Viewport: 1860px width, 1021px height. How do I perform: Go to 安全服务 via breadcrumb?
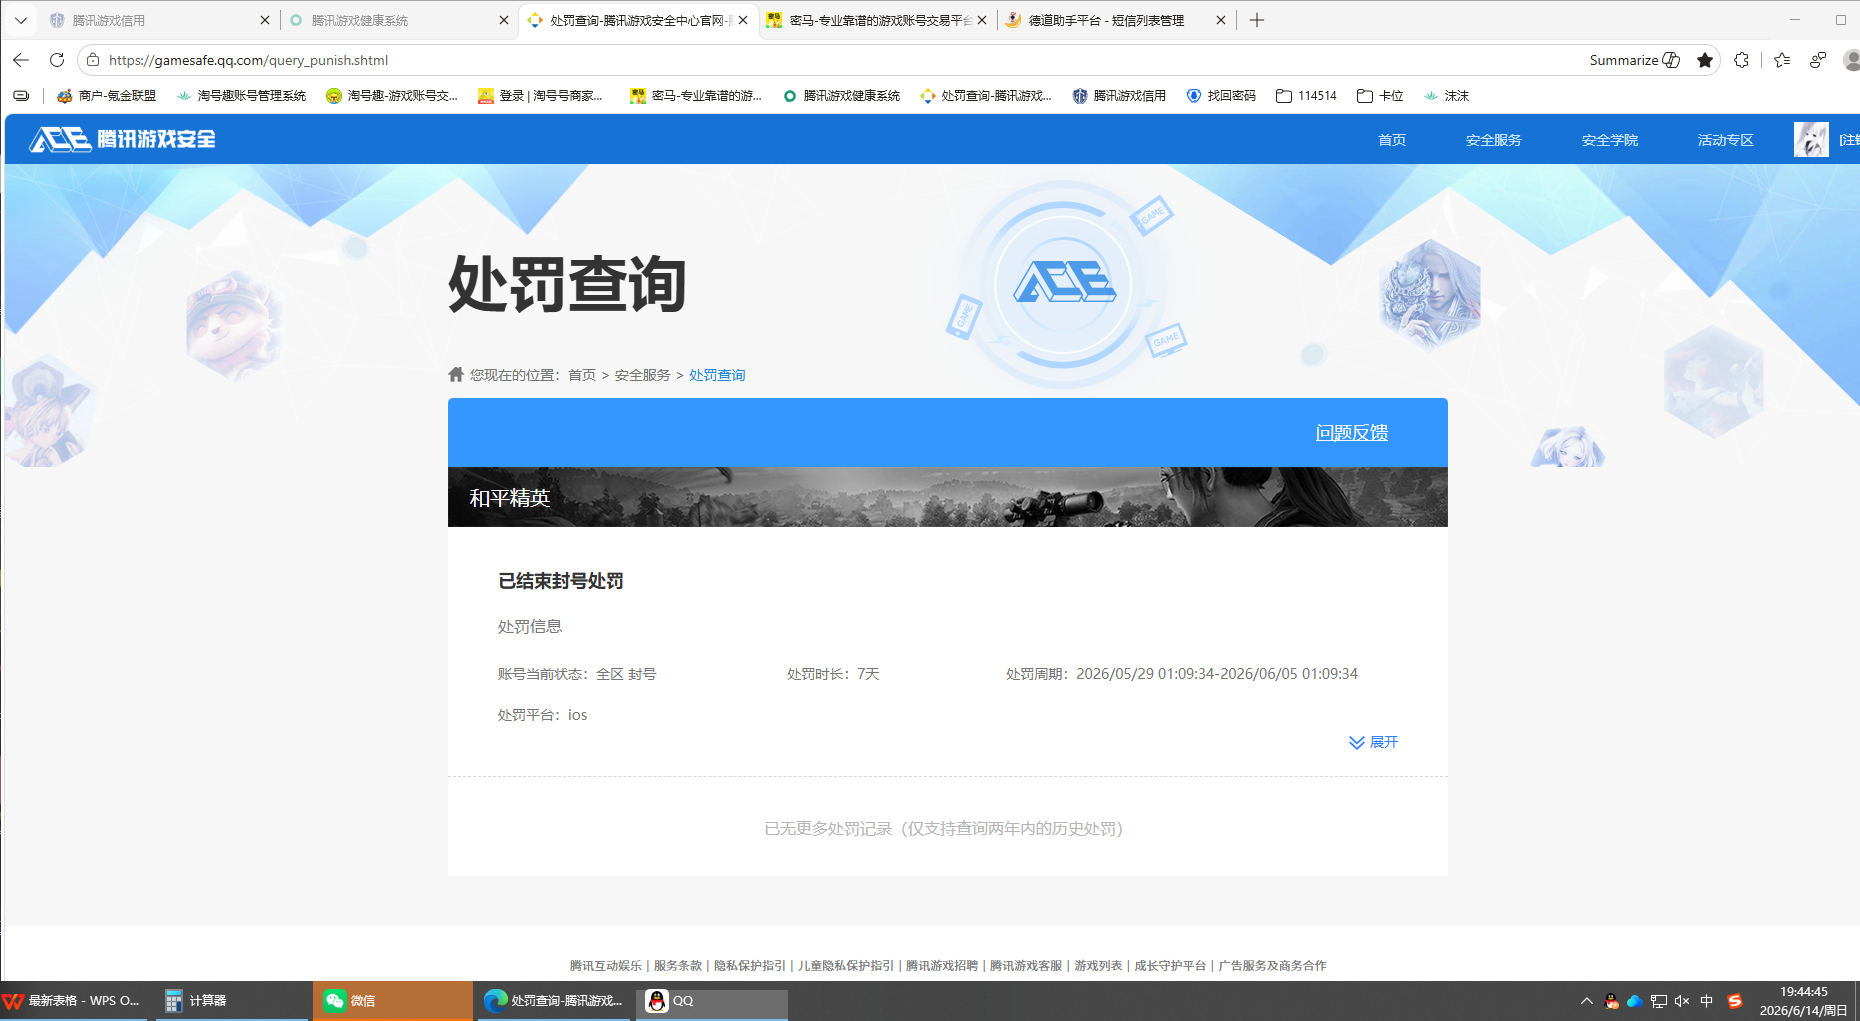tap(643, 375)
